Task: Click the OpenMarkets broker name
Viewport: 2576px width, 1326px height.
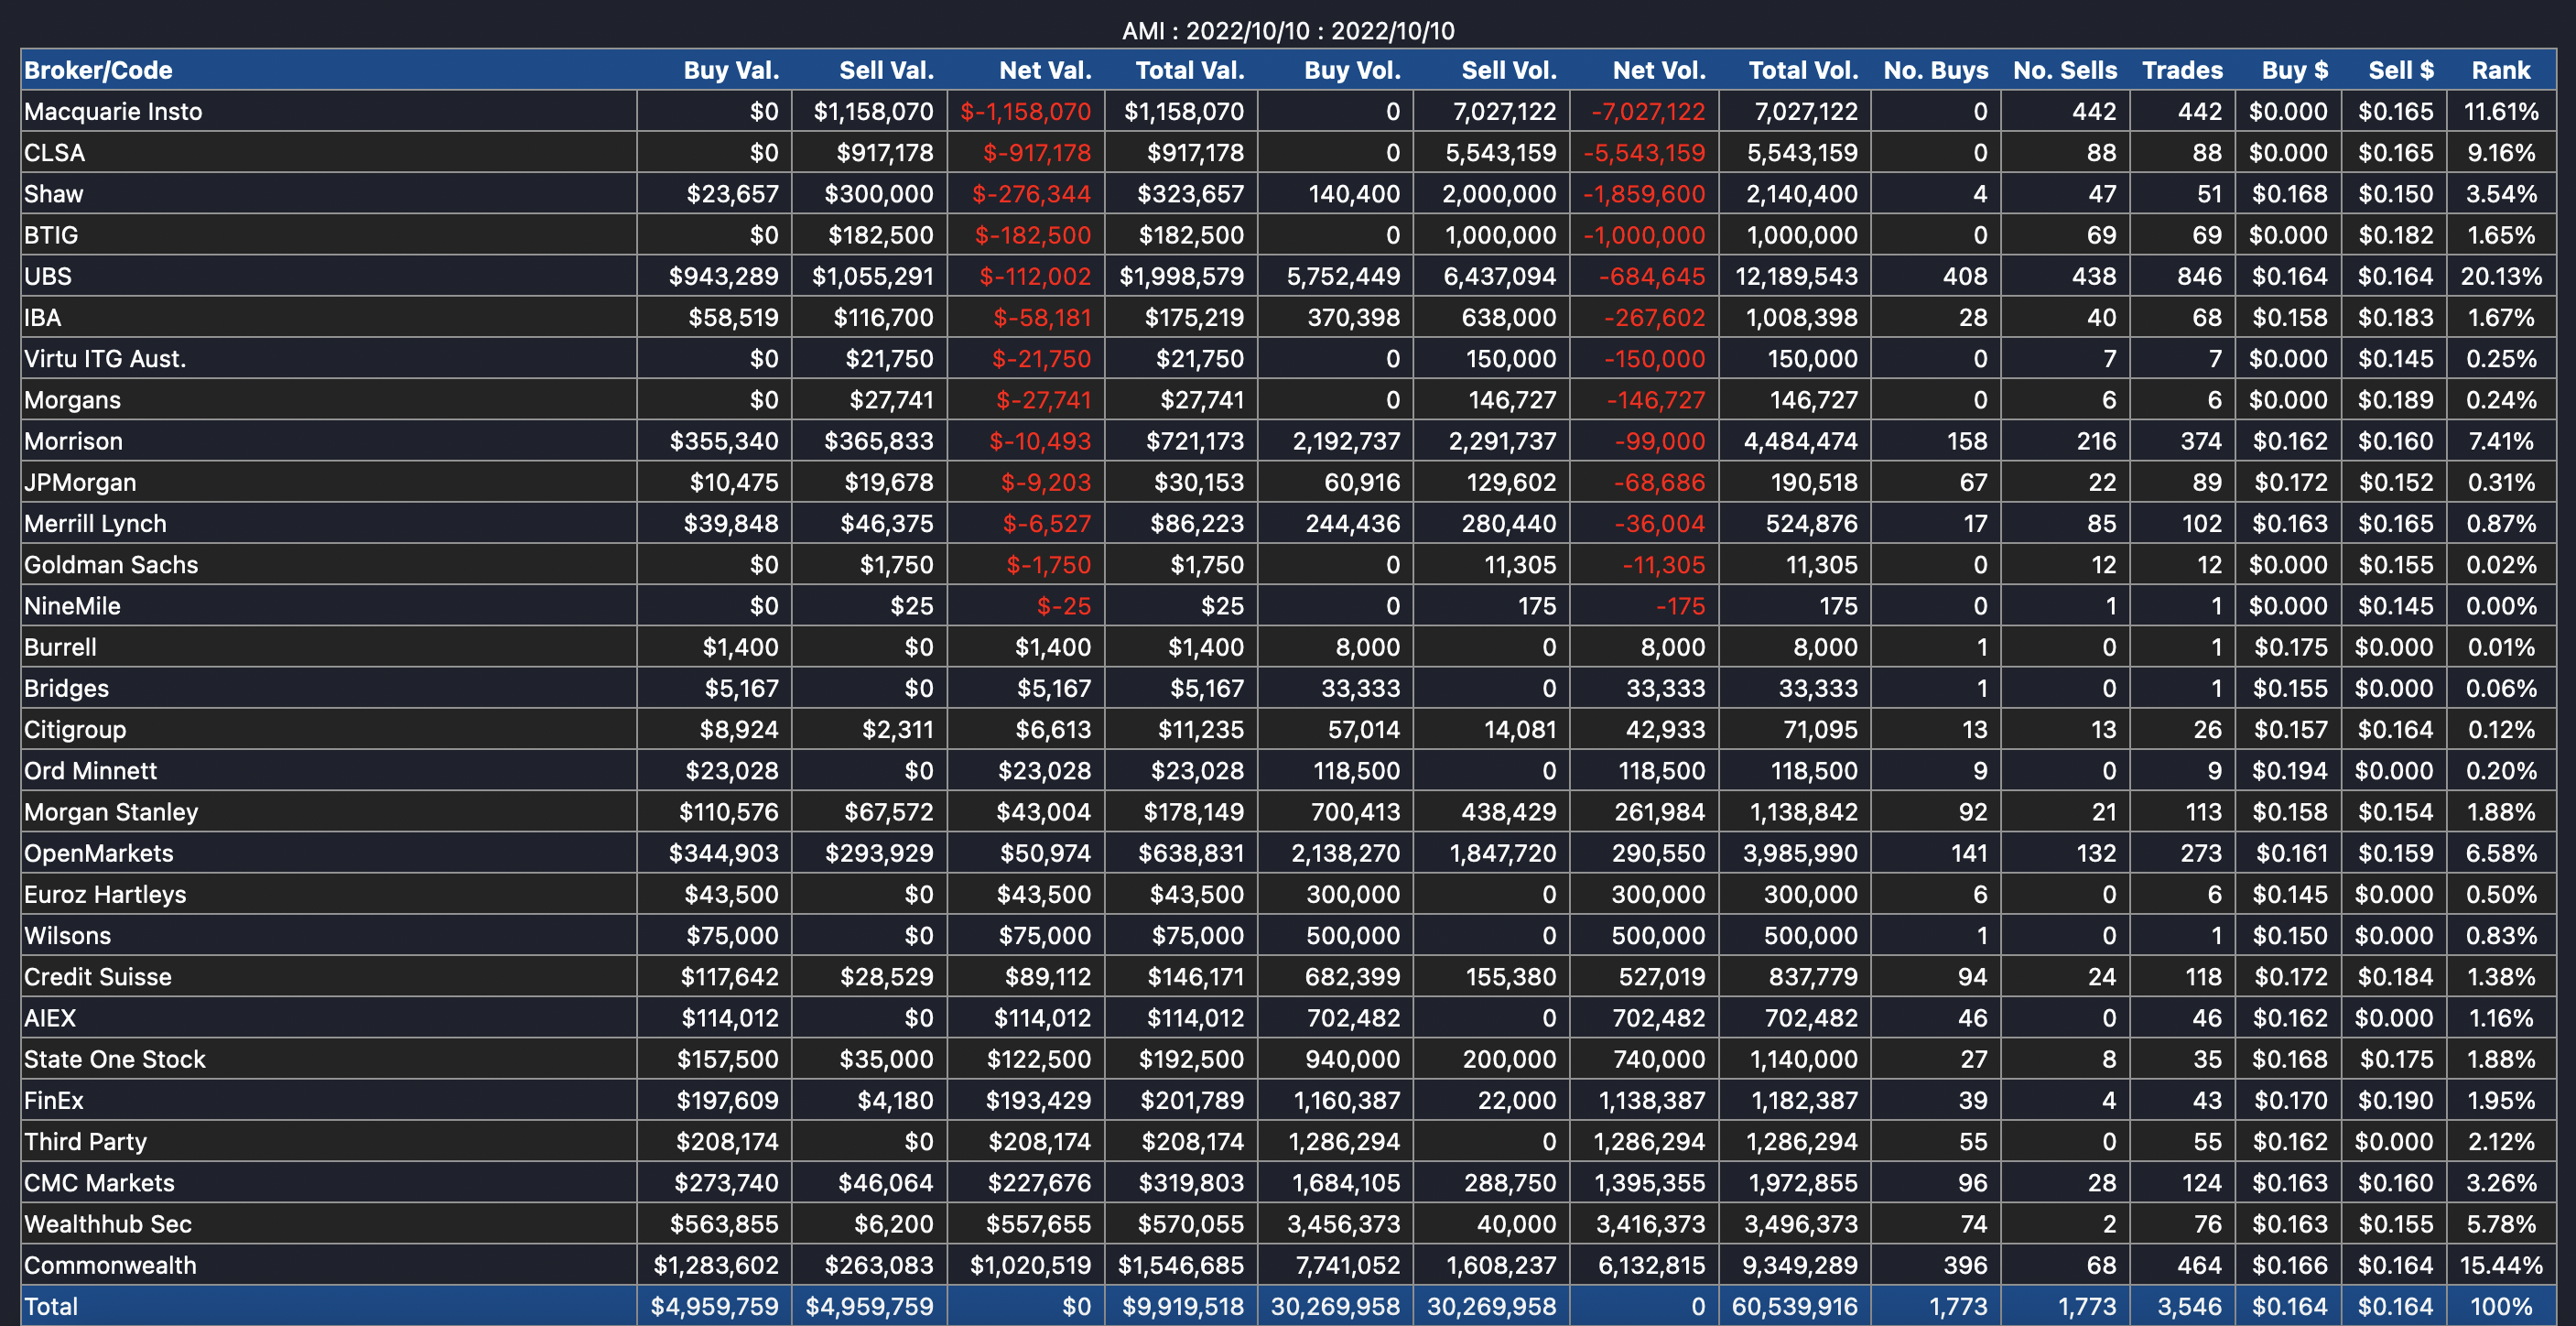Action: [x=98, y=853]
